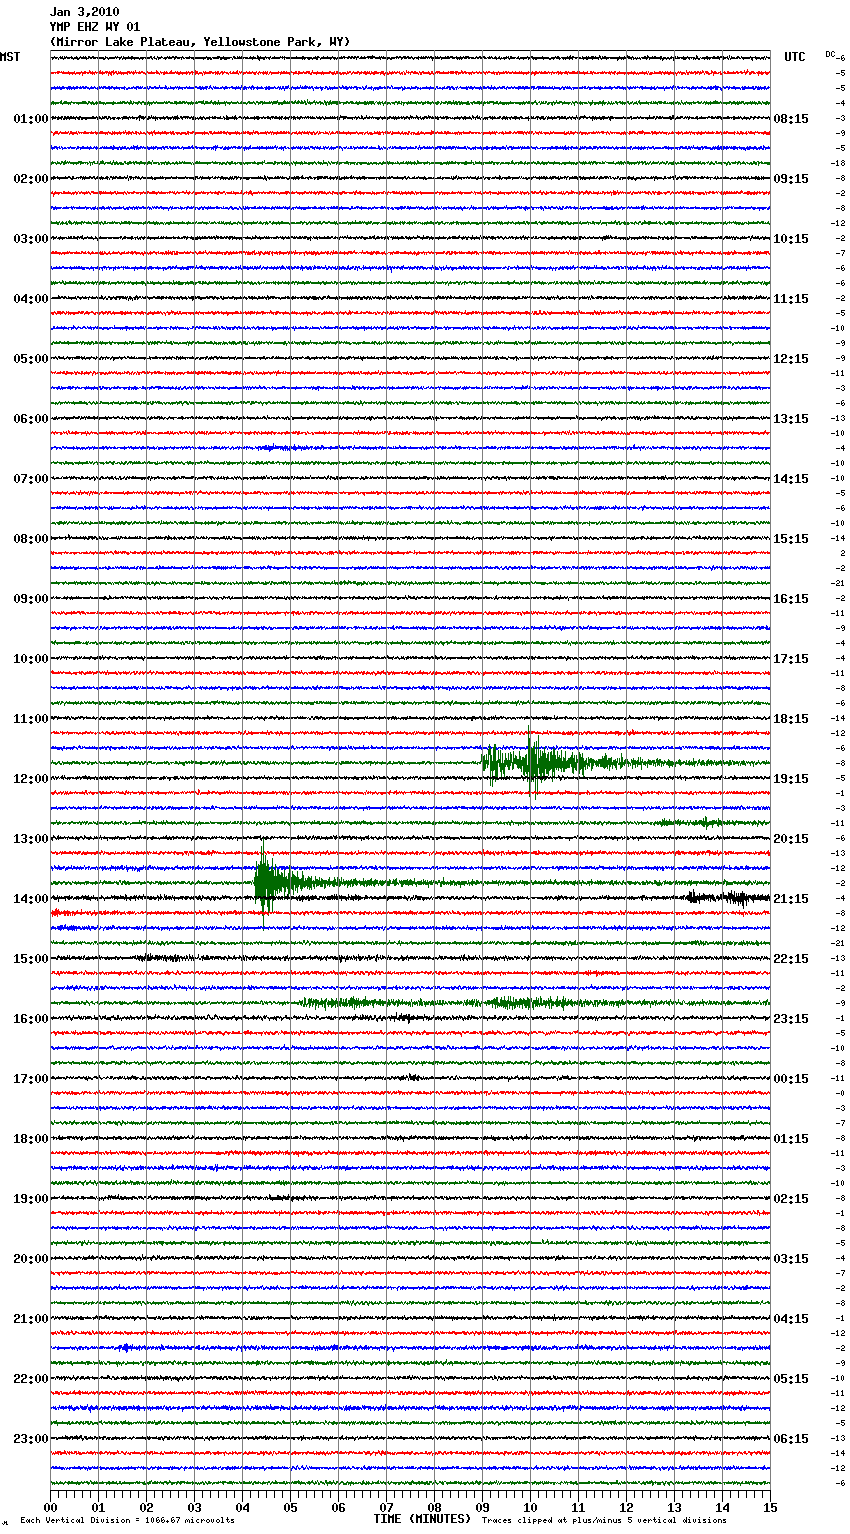Click the "09:15" UTC time label

791,179
